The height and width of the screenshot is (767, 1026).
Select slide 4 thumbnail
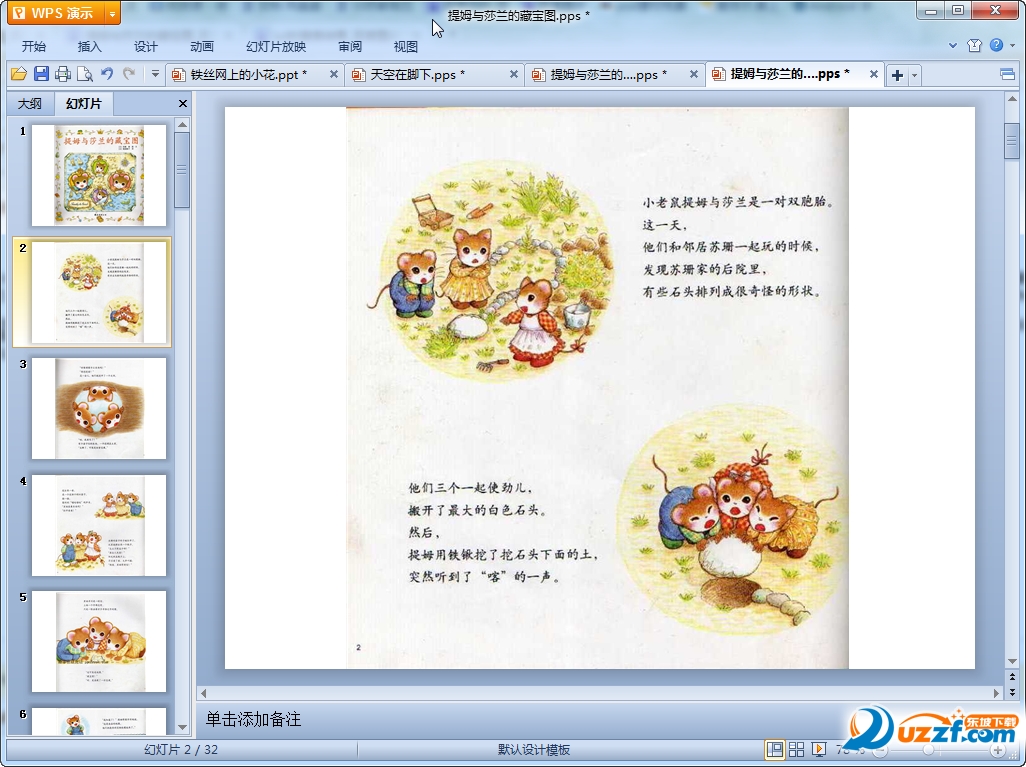[99, 526]
